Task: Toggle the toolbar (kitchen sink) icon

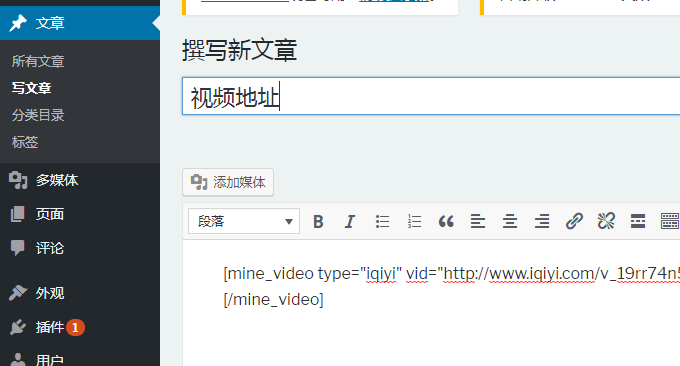Action: pos(670,222)
